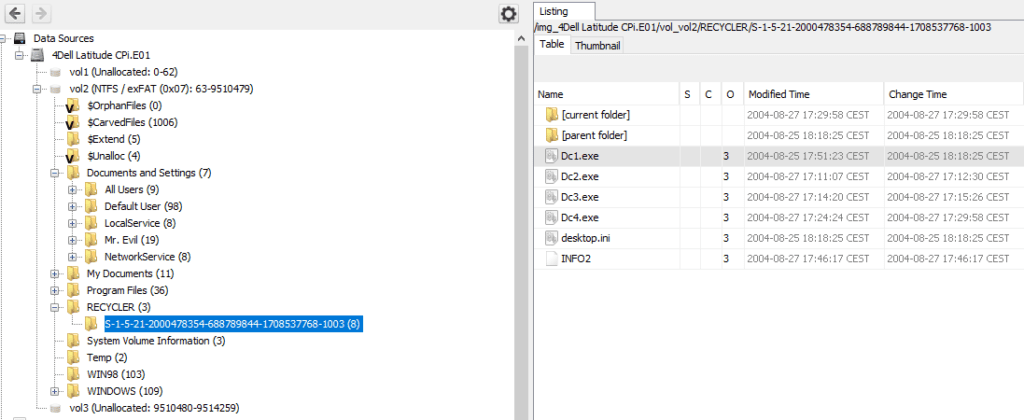
Task: Sort by the C column header
Action: [x=710, y=95]
